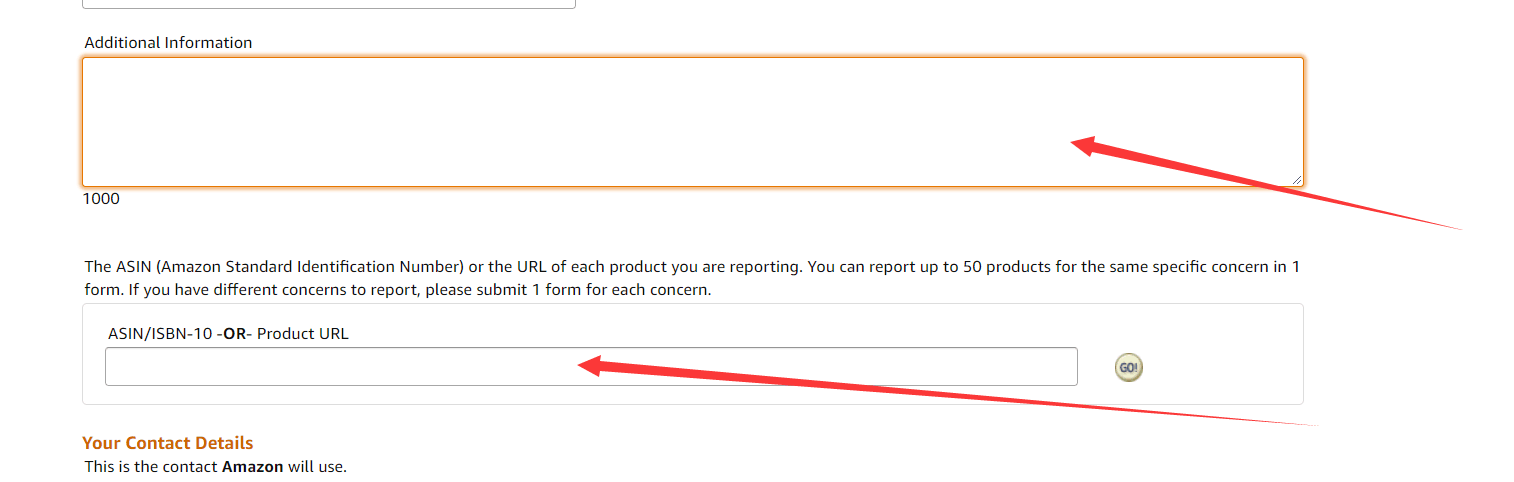Click the bold OR in the ASIN label
Image resolution: width=1514 pixels, height=482 pixels.
coord(234,334)
